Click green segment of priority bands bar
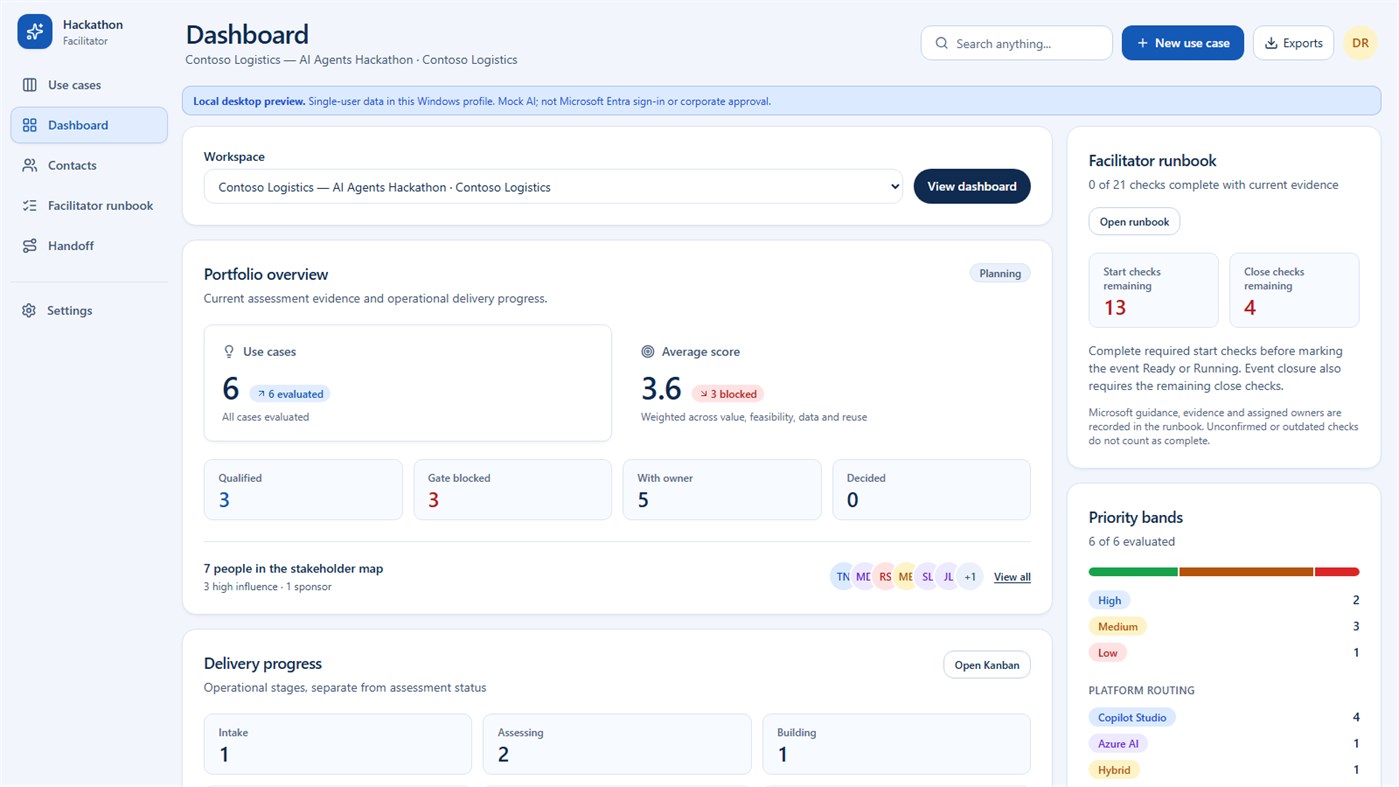Viewport: 1399px width, 787px height. point(1133,572)
